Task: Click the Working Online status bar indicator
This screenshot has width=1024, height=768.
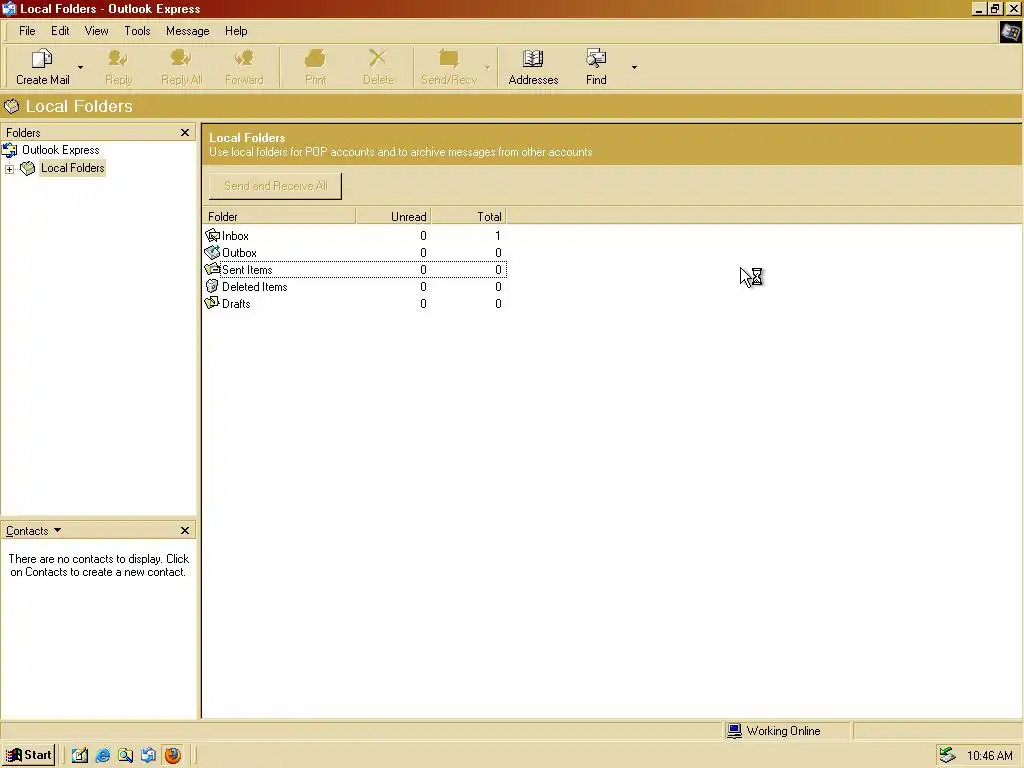Action: point(775,731)
